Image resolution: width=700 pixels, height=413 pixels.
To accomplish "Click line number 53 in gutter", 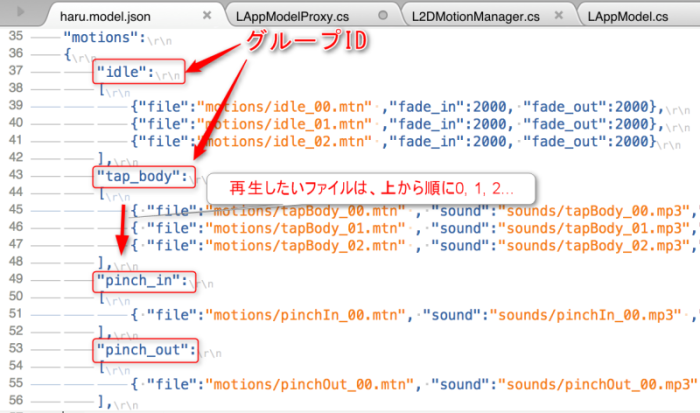I will tap(16, 348).
